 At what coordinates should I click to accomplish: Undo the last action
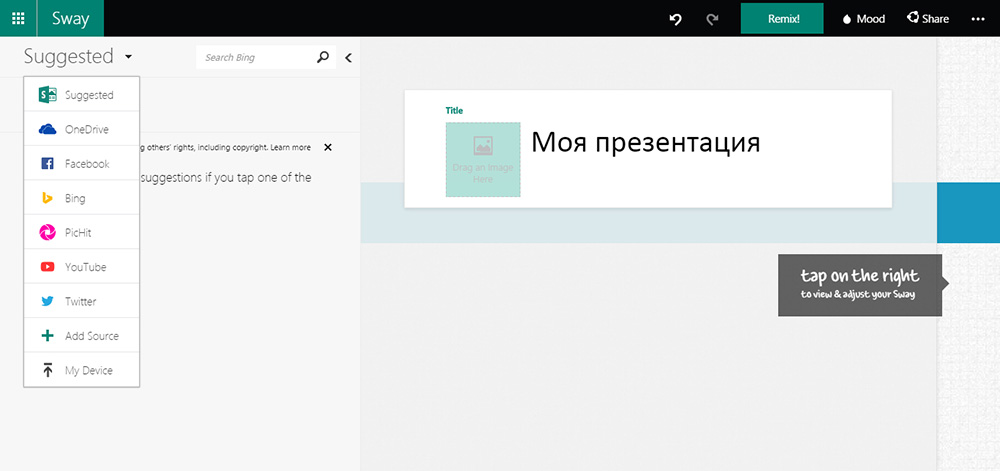(x=675, y=19)
